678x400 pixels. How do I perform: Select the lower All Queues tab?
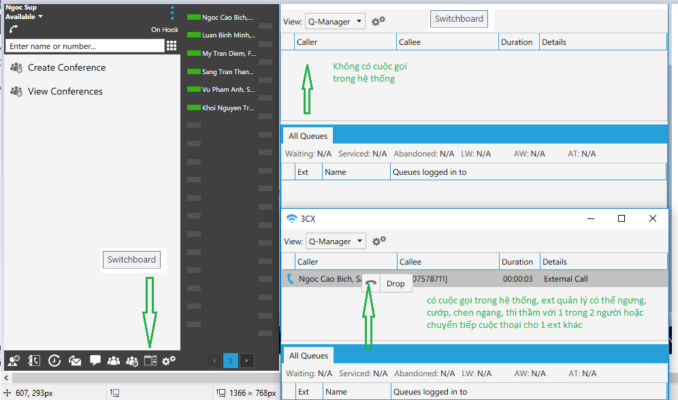pos(307,355)
